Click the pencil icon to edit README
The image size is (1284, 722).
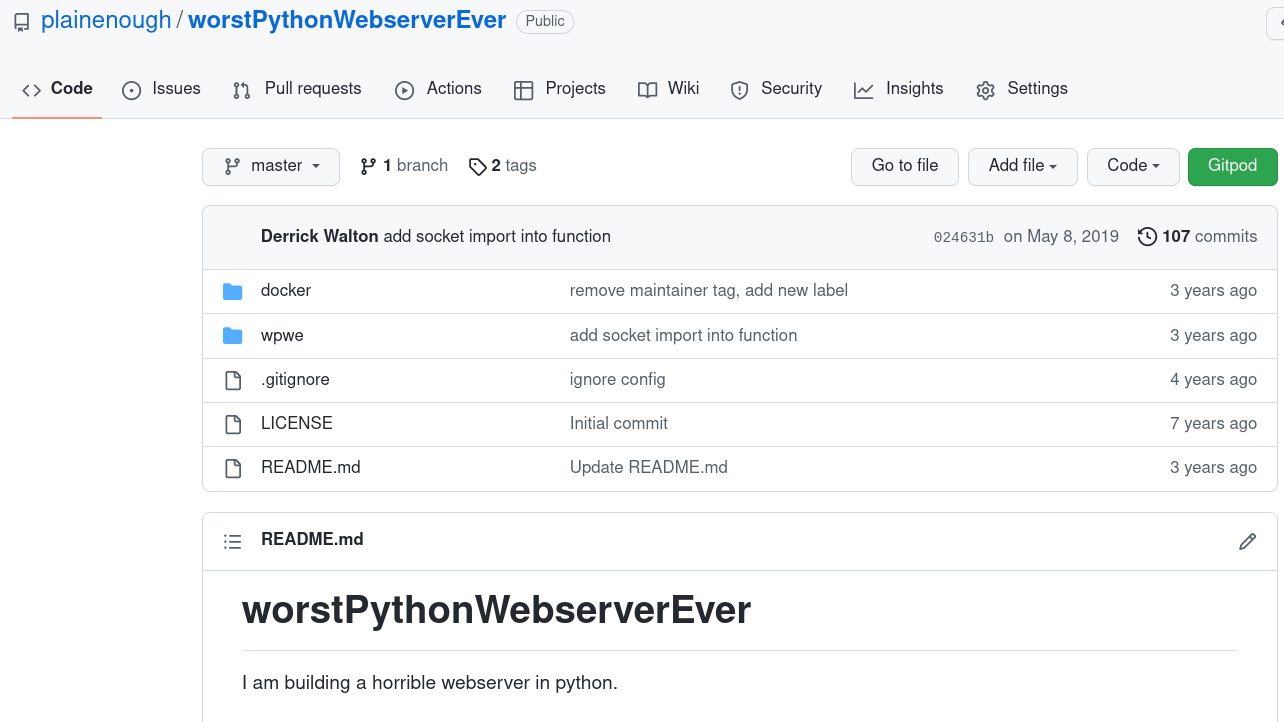click(1247, 541)
